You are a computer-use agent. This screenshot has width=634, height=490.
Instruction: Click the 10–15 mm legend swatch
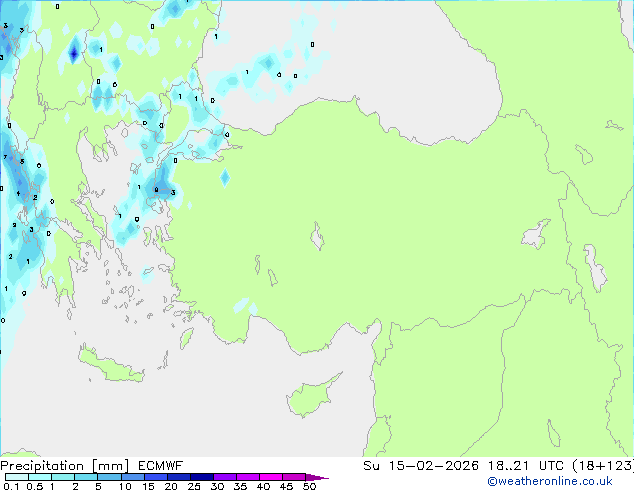[132, 477]
